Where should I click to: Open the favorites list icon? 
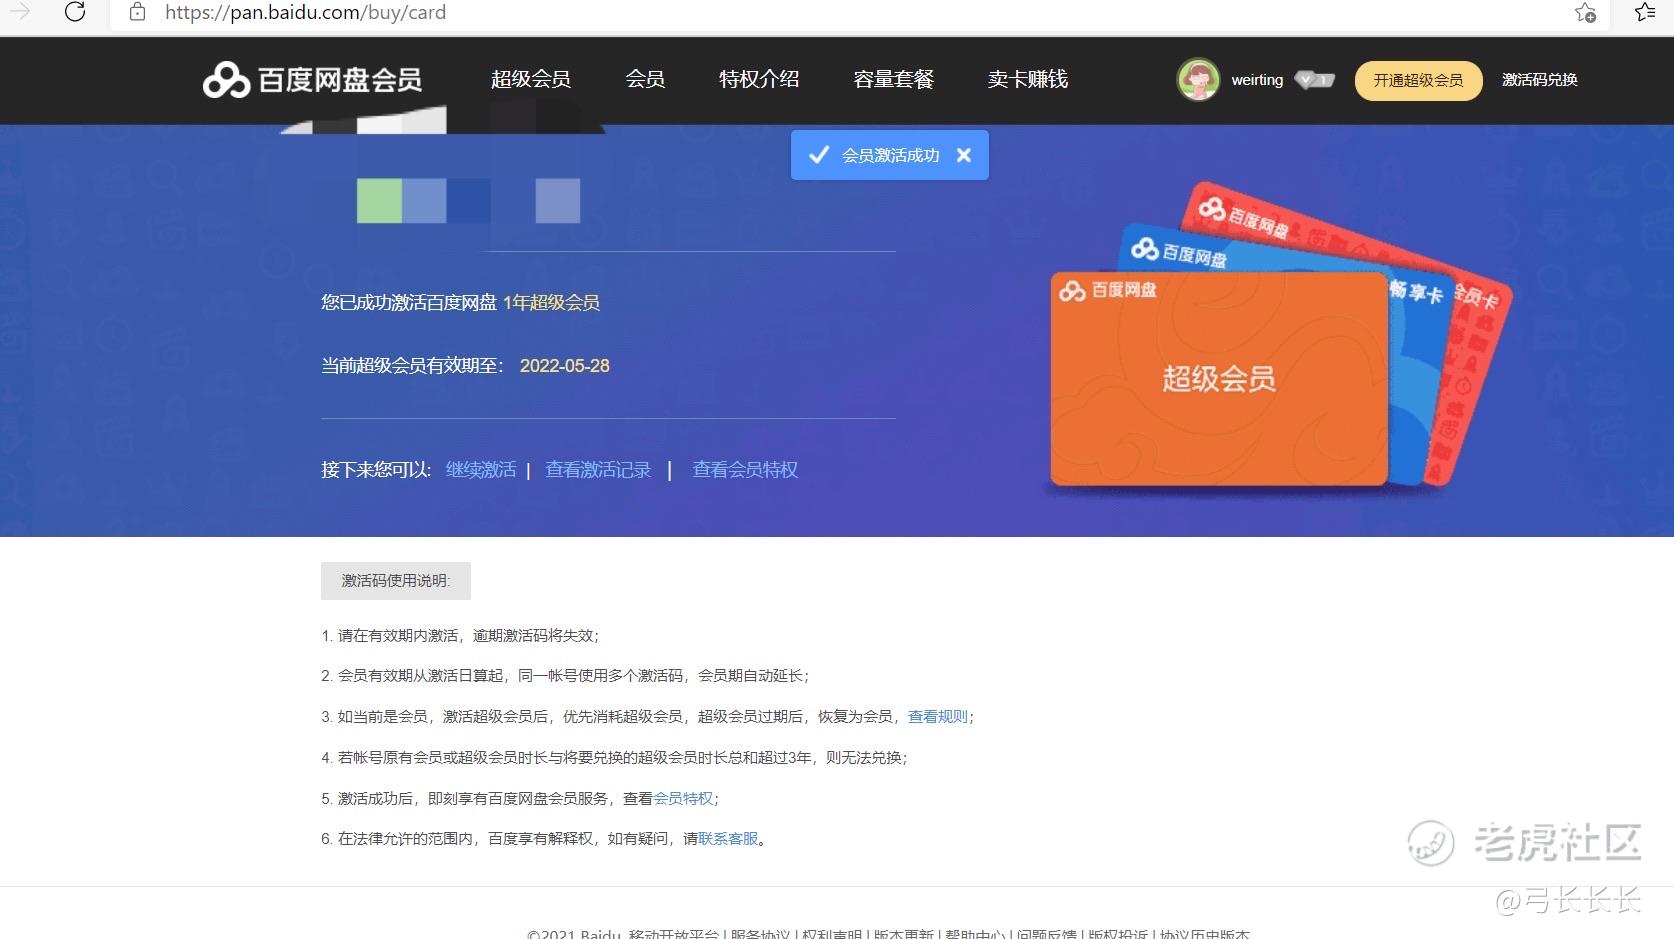click(x=1645, y=12)
